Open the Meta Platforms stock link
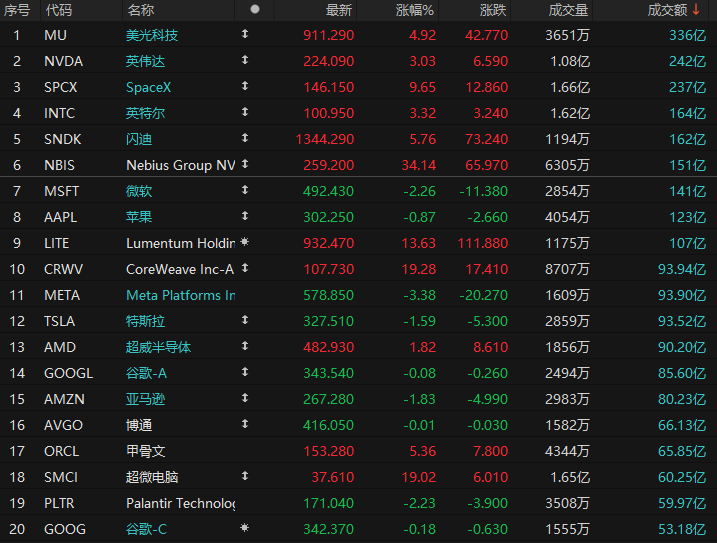The width and height of the screenshot is (717, 543). (181, 295)
